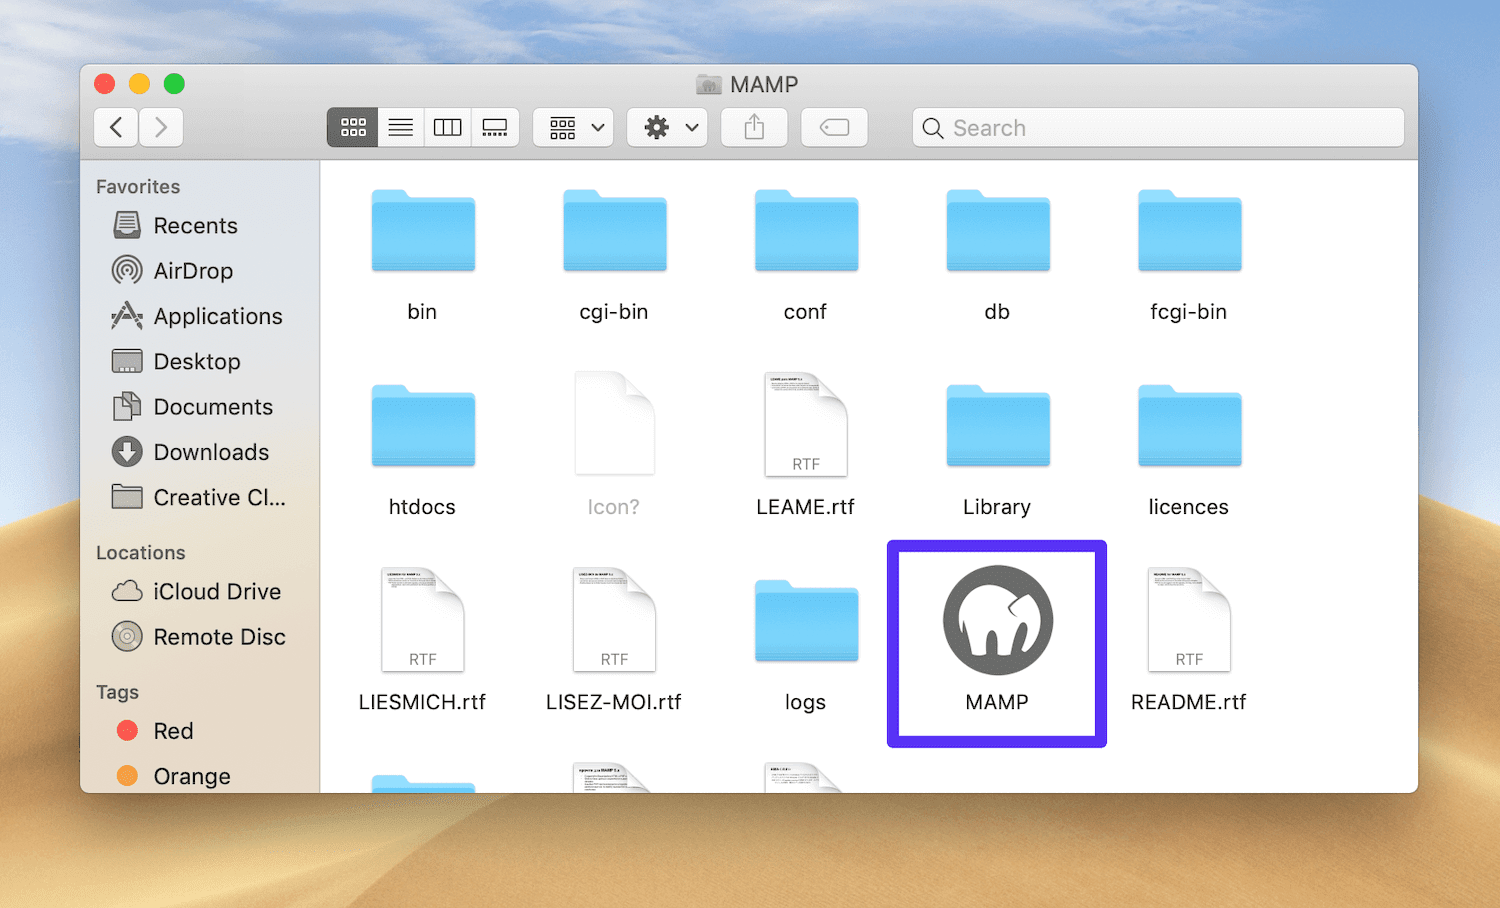Image resolution: width=1500 pixels, height=908 pixels.
Task: Click the Back navigation button
Action: pos(115,127)
